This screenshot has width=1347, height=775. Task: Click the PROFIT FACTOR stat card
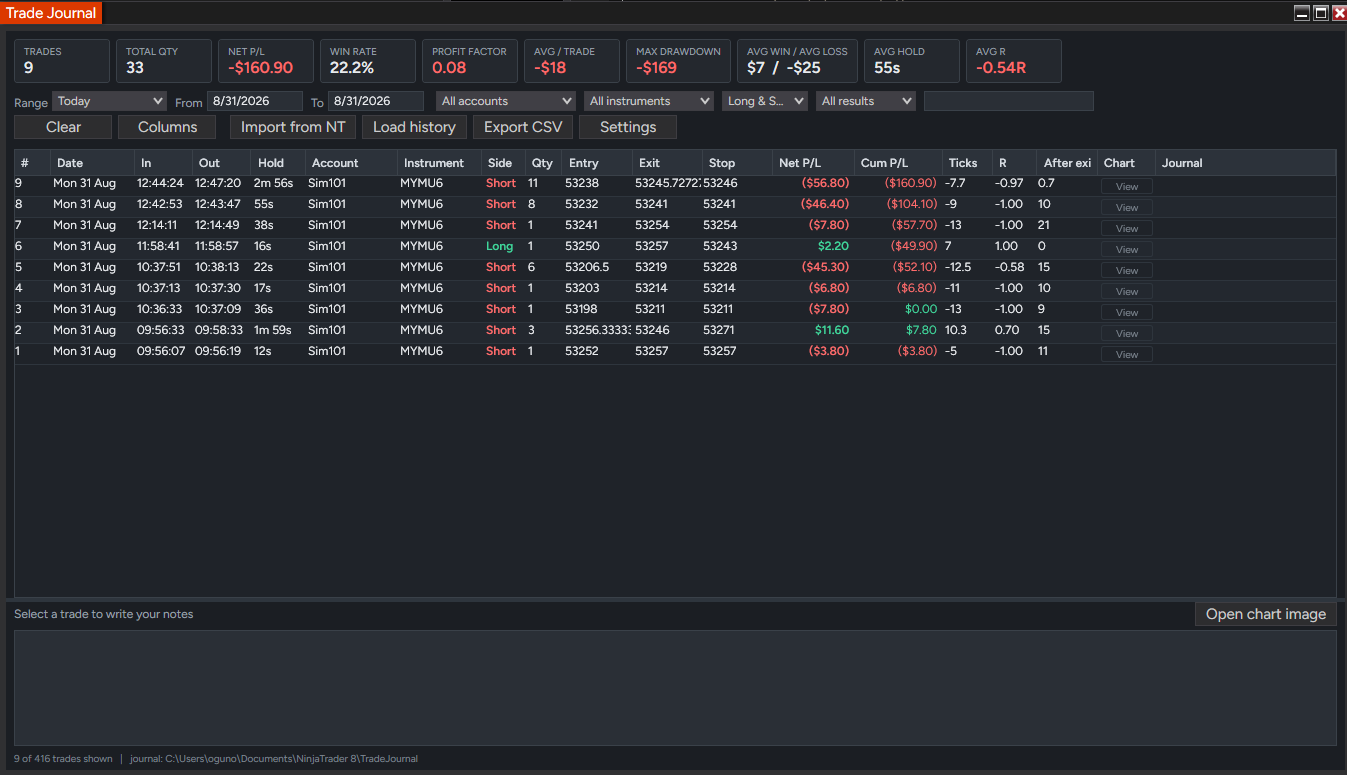[469, 61]
